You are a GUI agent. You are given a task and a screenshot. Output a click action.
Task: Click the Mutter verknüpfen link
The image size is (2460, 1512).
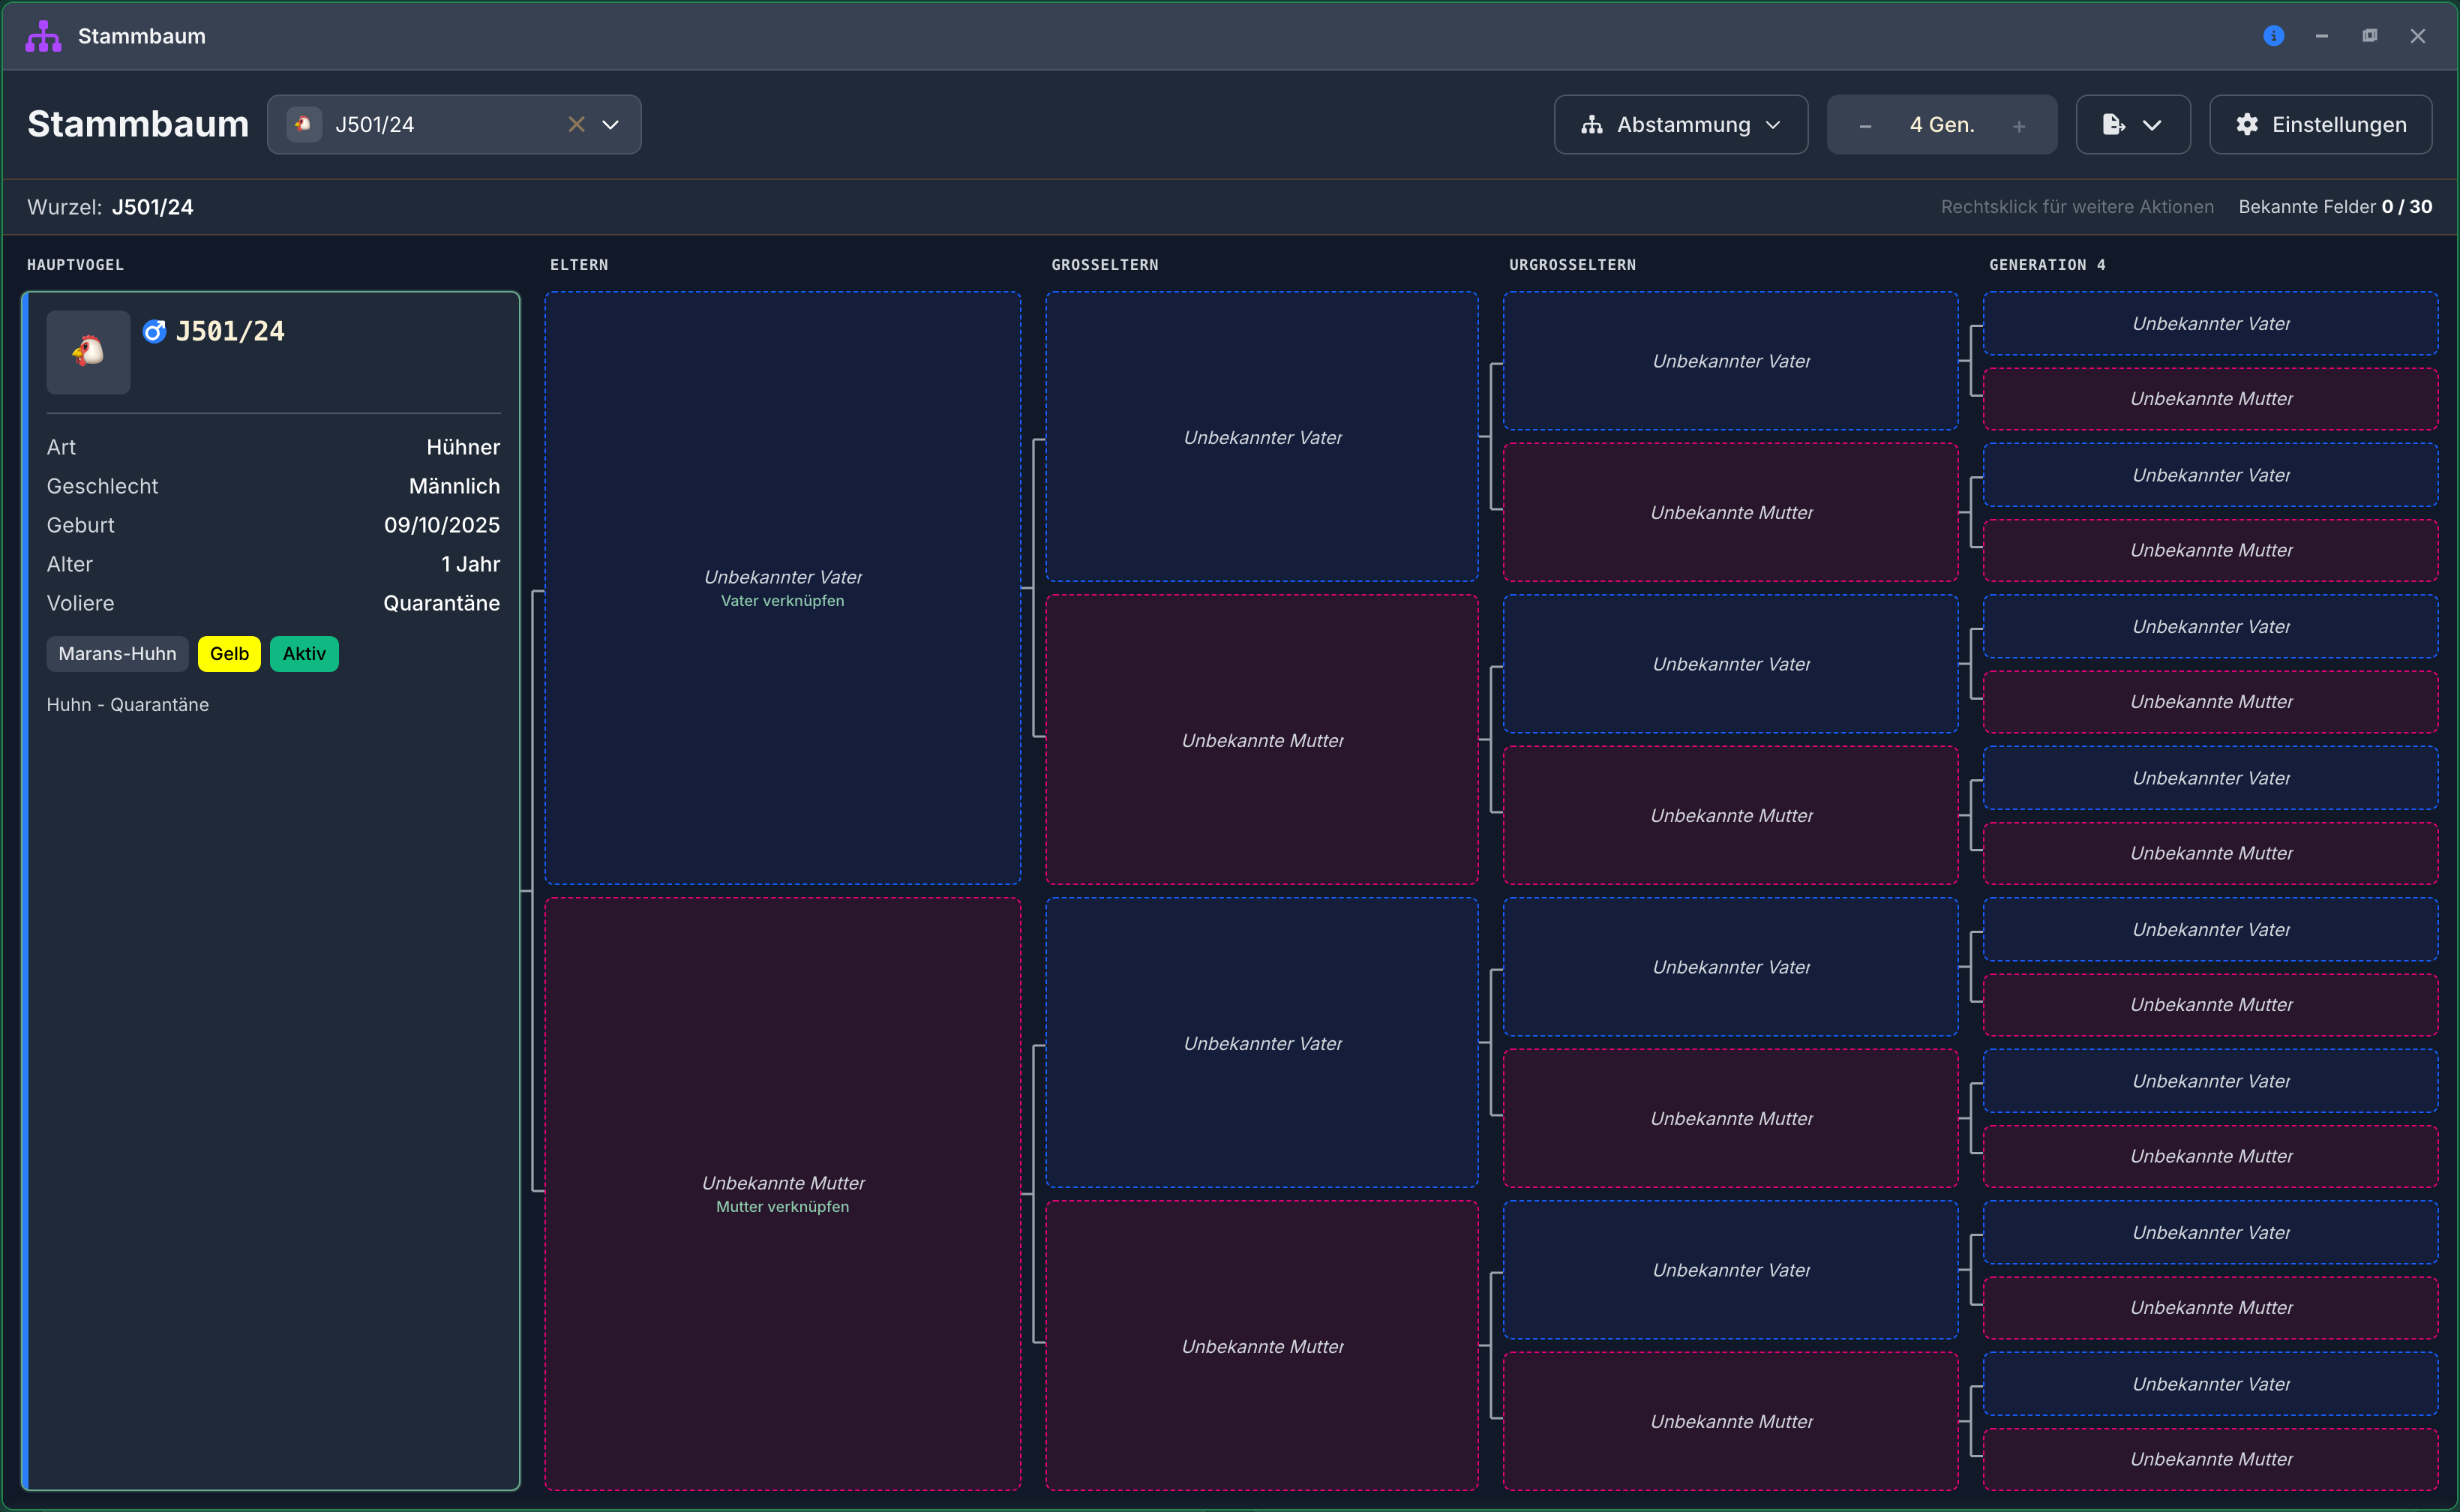pyautogui.click(x=782, y=1207)
